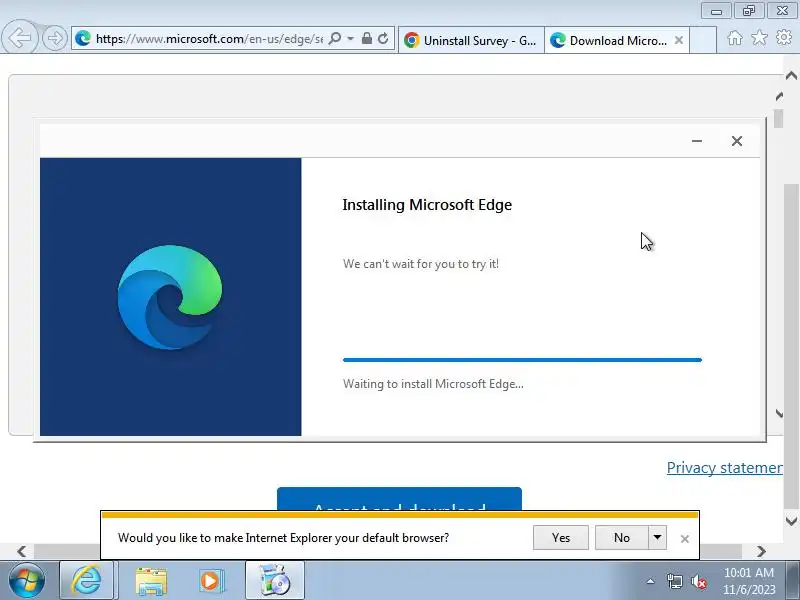Open the Home page icon
This screenshot has height=600, width=800.
click(x=735, y=38)
